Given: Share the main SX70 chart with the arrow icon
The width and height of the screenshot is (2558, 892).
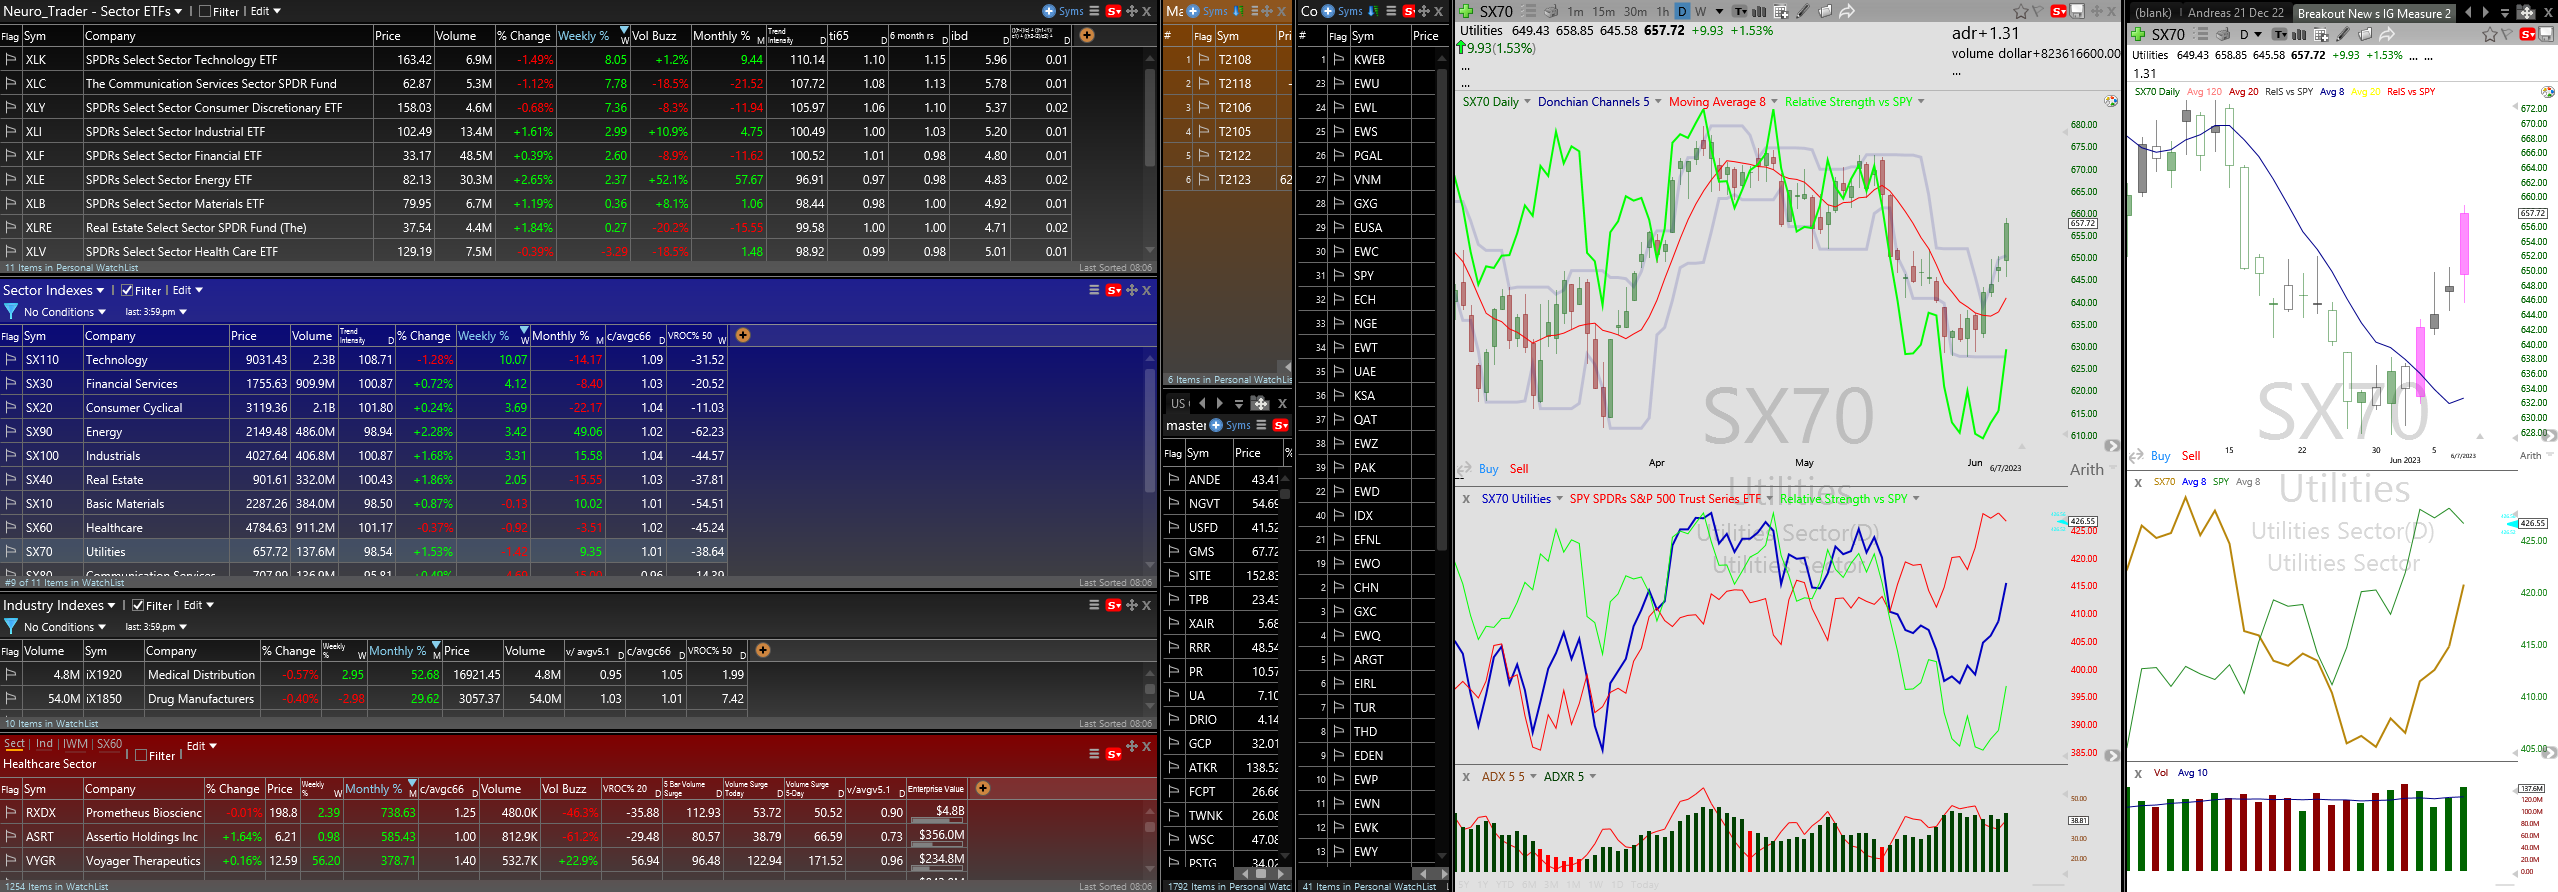Looking at the screenshot, I should [1846, 11].
